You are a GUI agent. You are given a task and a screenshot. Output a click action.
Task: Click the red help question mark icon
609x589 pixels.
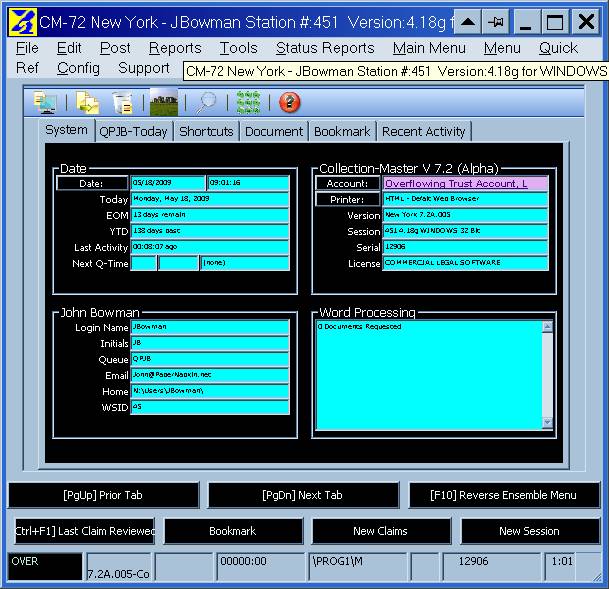click(290, 102)
